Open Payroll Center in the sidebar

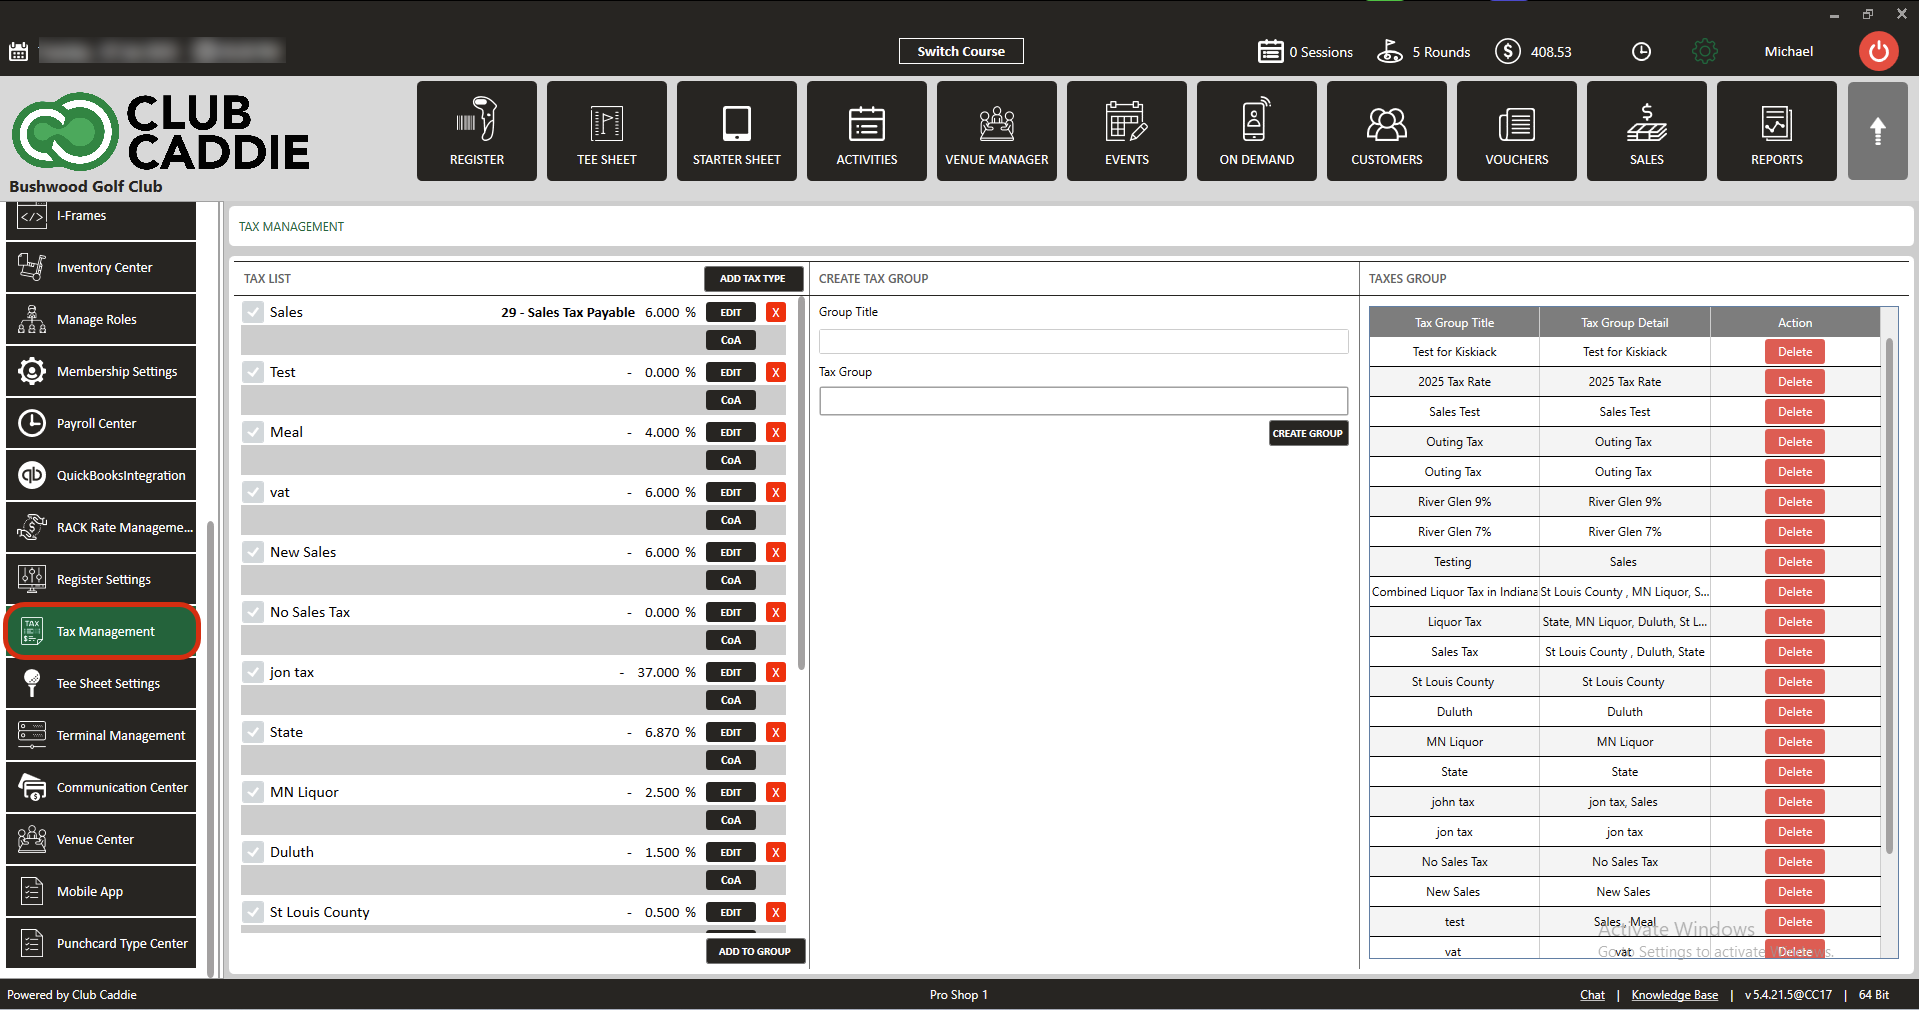101,423
